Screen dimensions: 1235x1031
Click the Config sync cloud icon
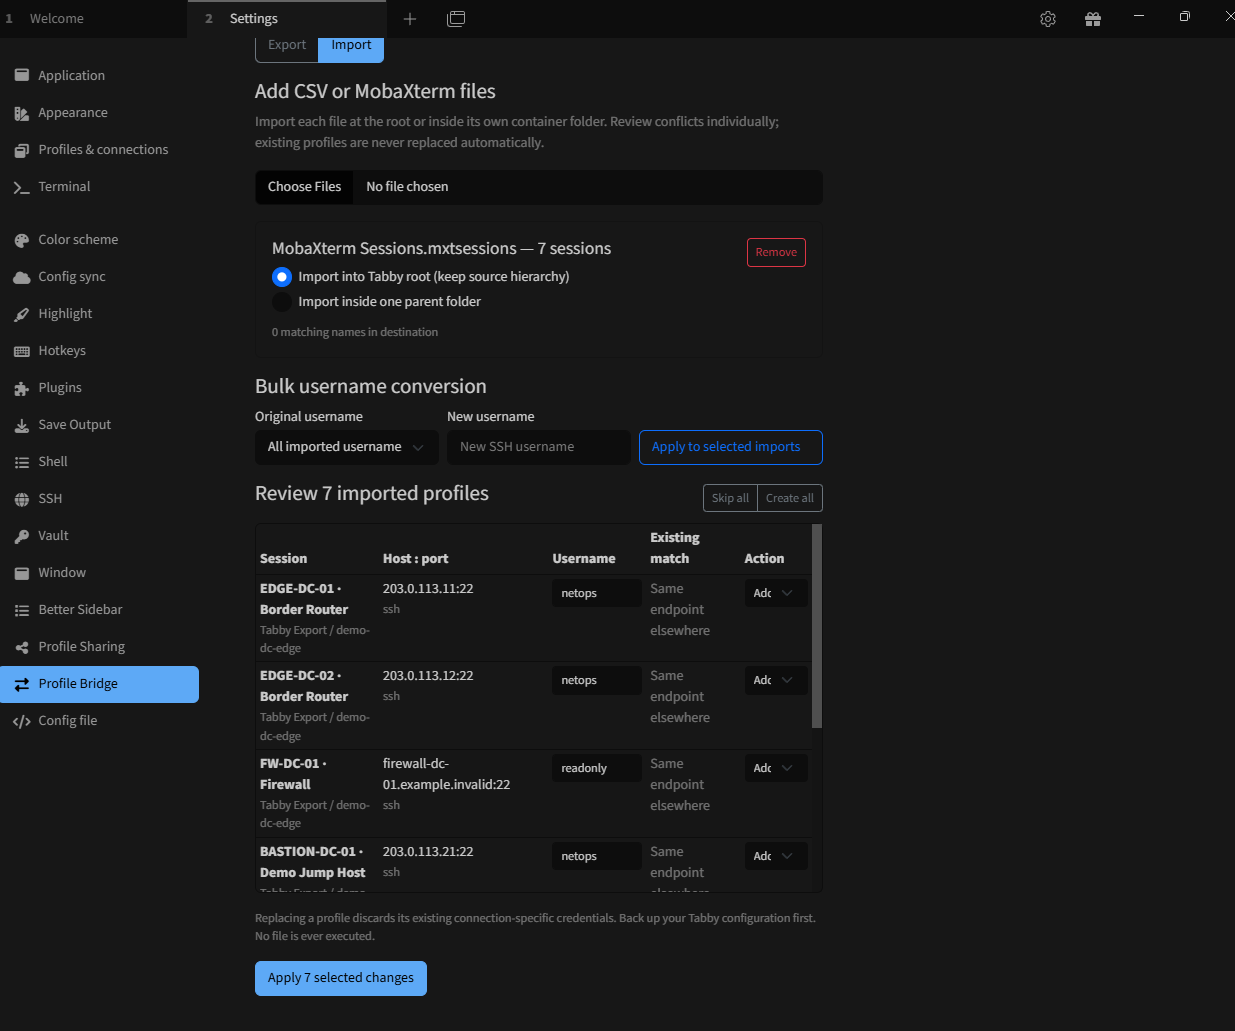pyautogui.click(x=21, y=277)
